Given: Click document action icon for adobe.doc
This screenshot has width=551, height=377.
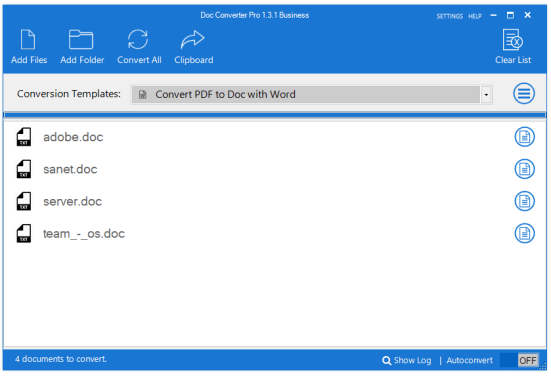Looking at the screenshot, I should 524,137.
